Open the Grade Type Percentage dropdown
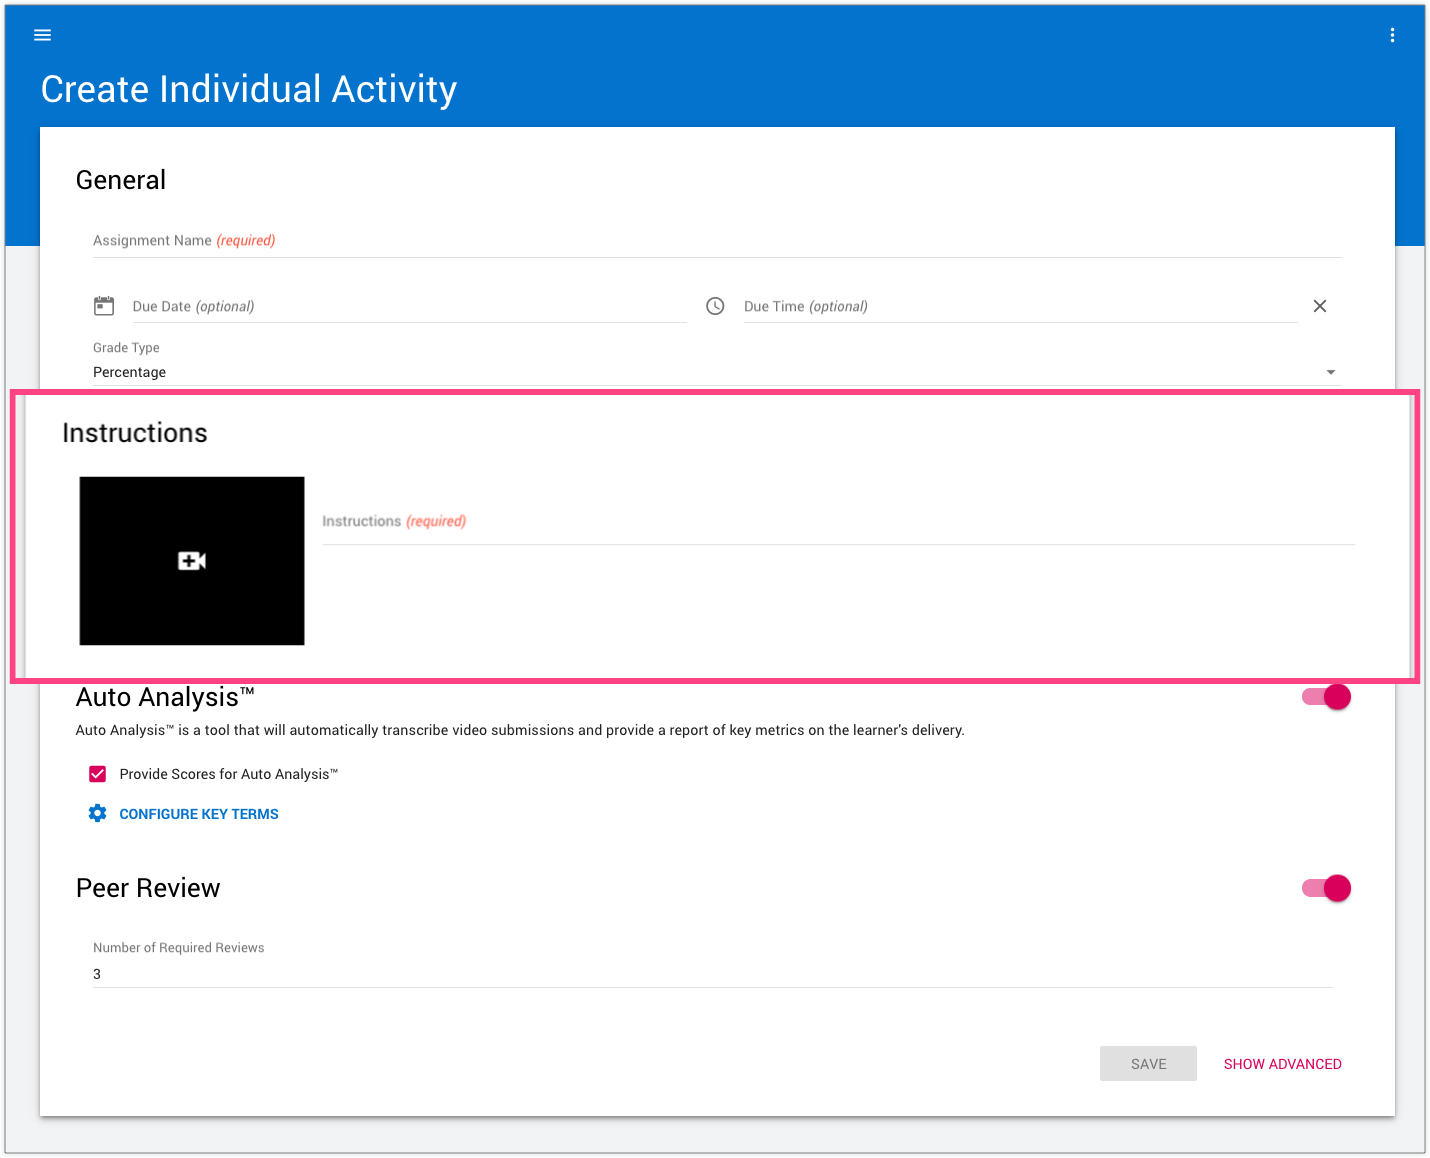 tap(700, 372)
